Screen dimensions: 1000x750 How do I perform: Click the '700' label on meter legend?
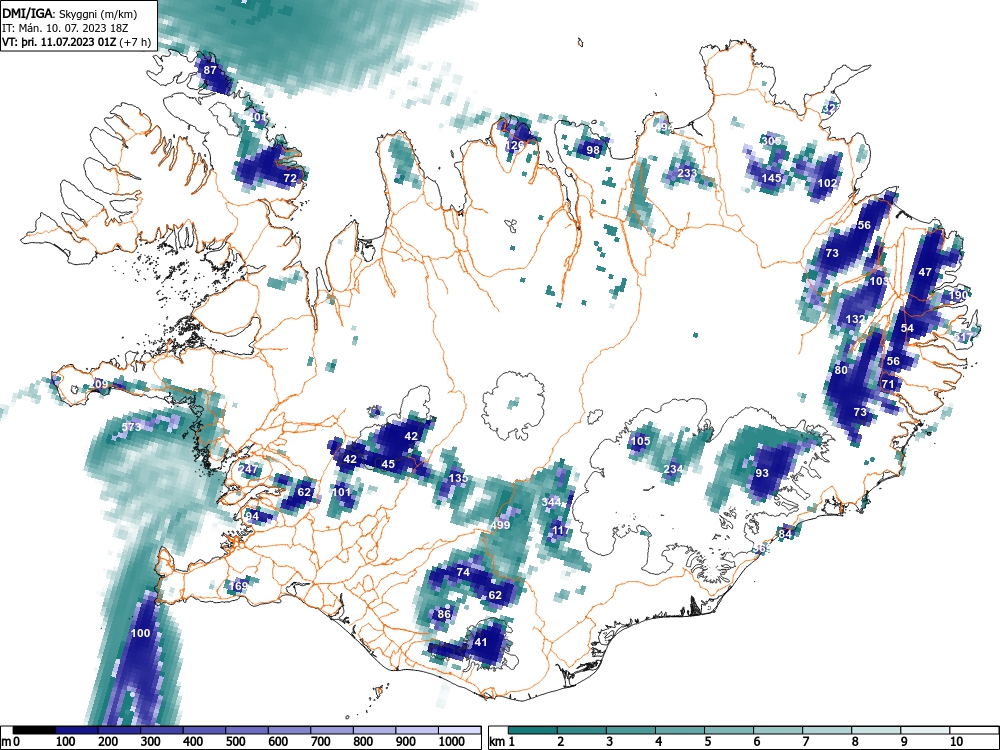click(321, 742)
